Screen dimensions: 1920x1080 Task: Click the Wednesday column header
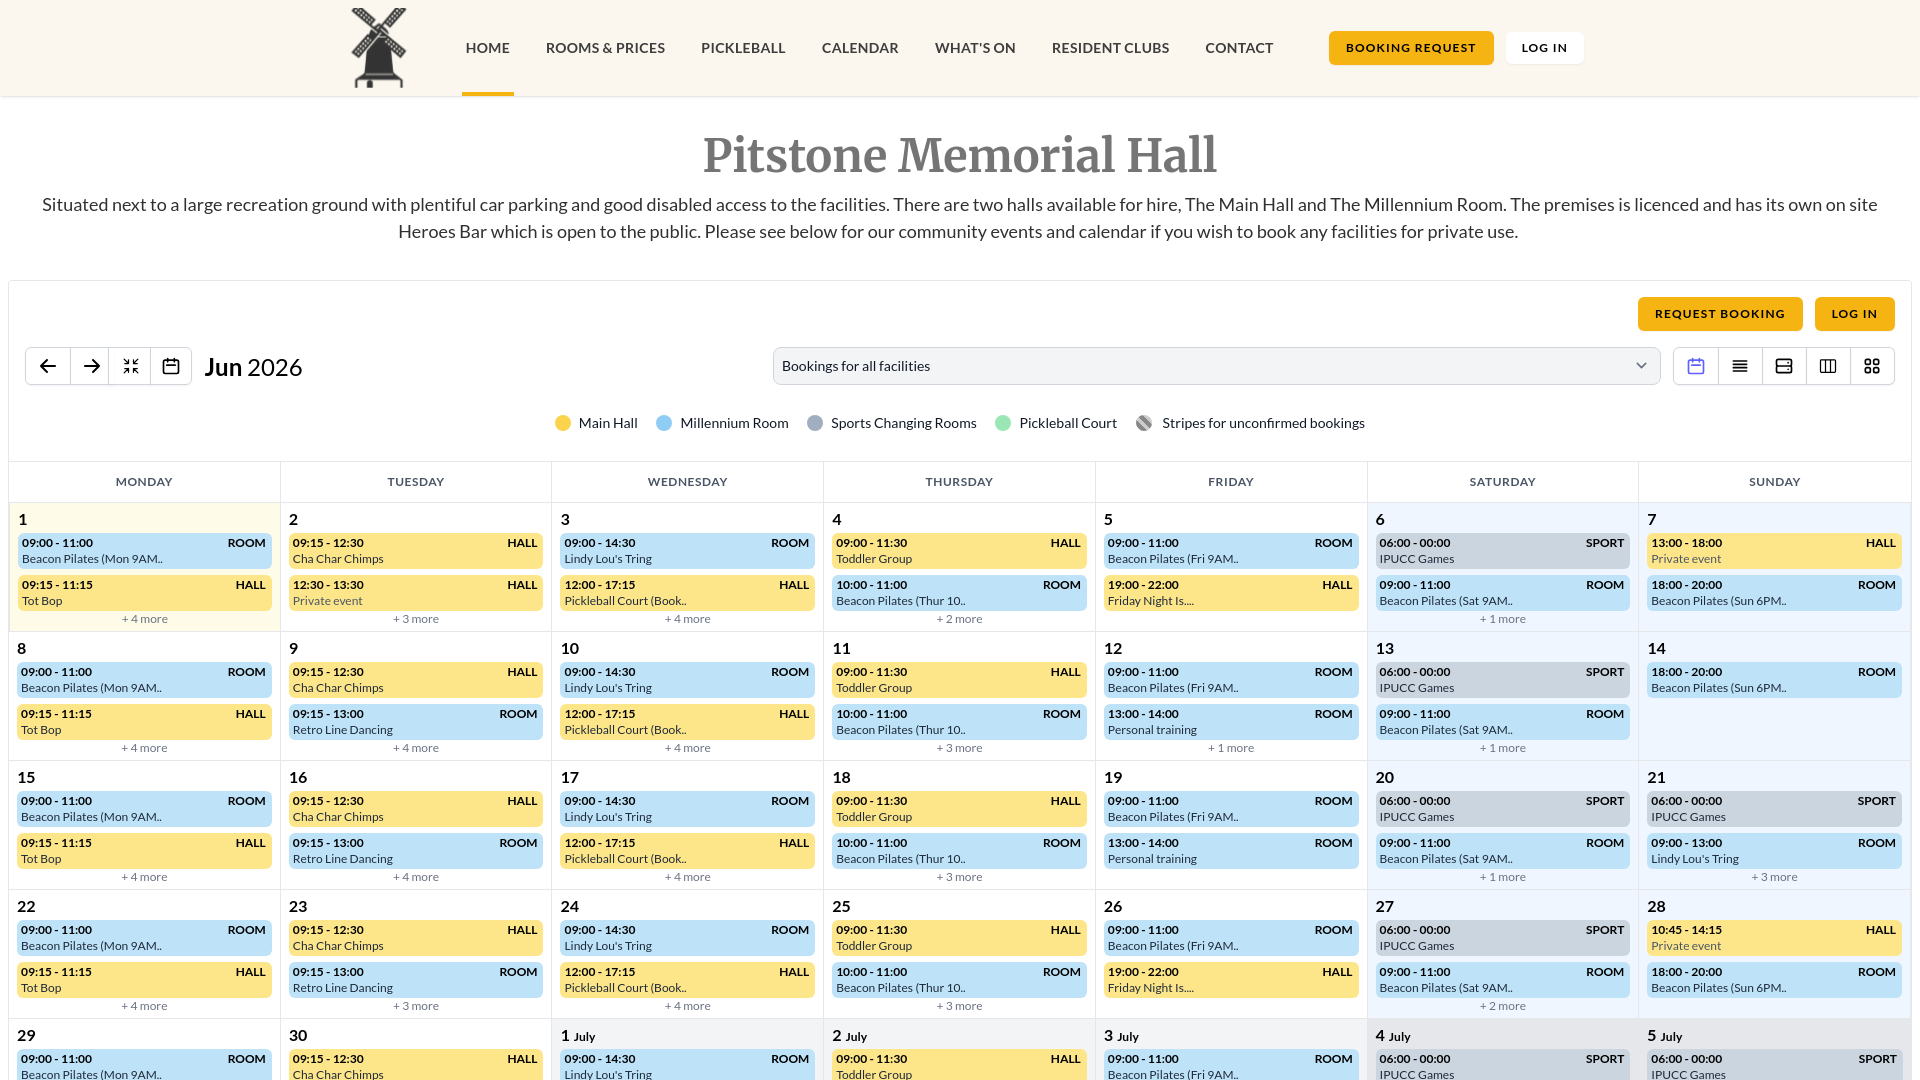[688, 482]
